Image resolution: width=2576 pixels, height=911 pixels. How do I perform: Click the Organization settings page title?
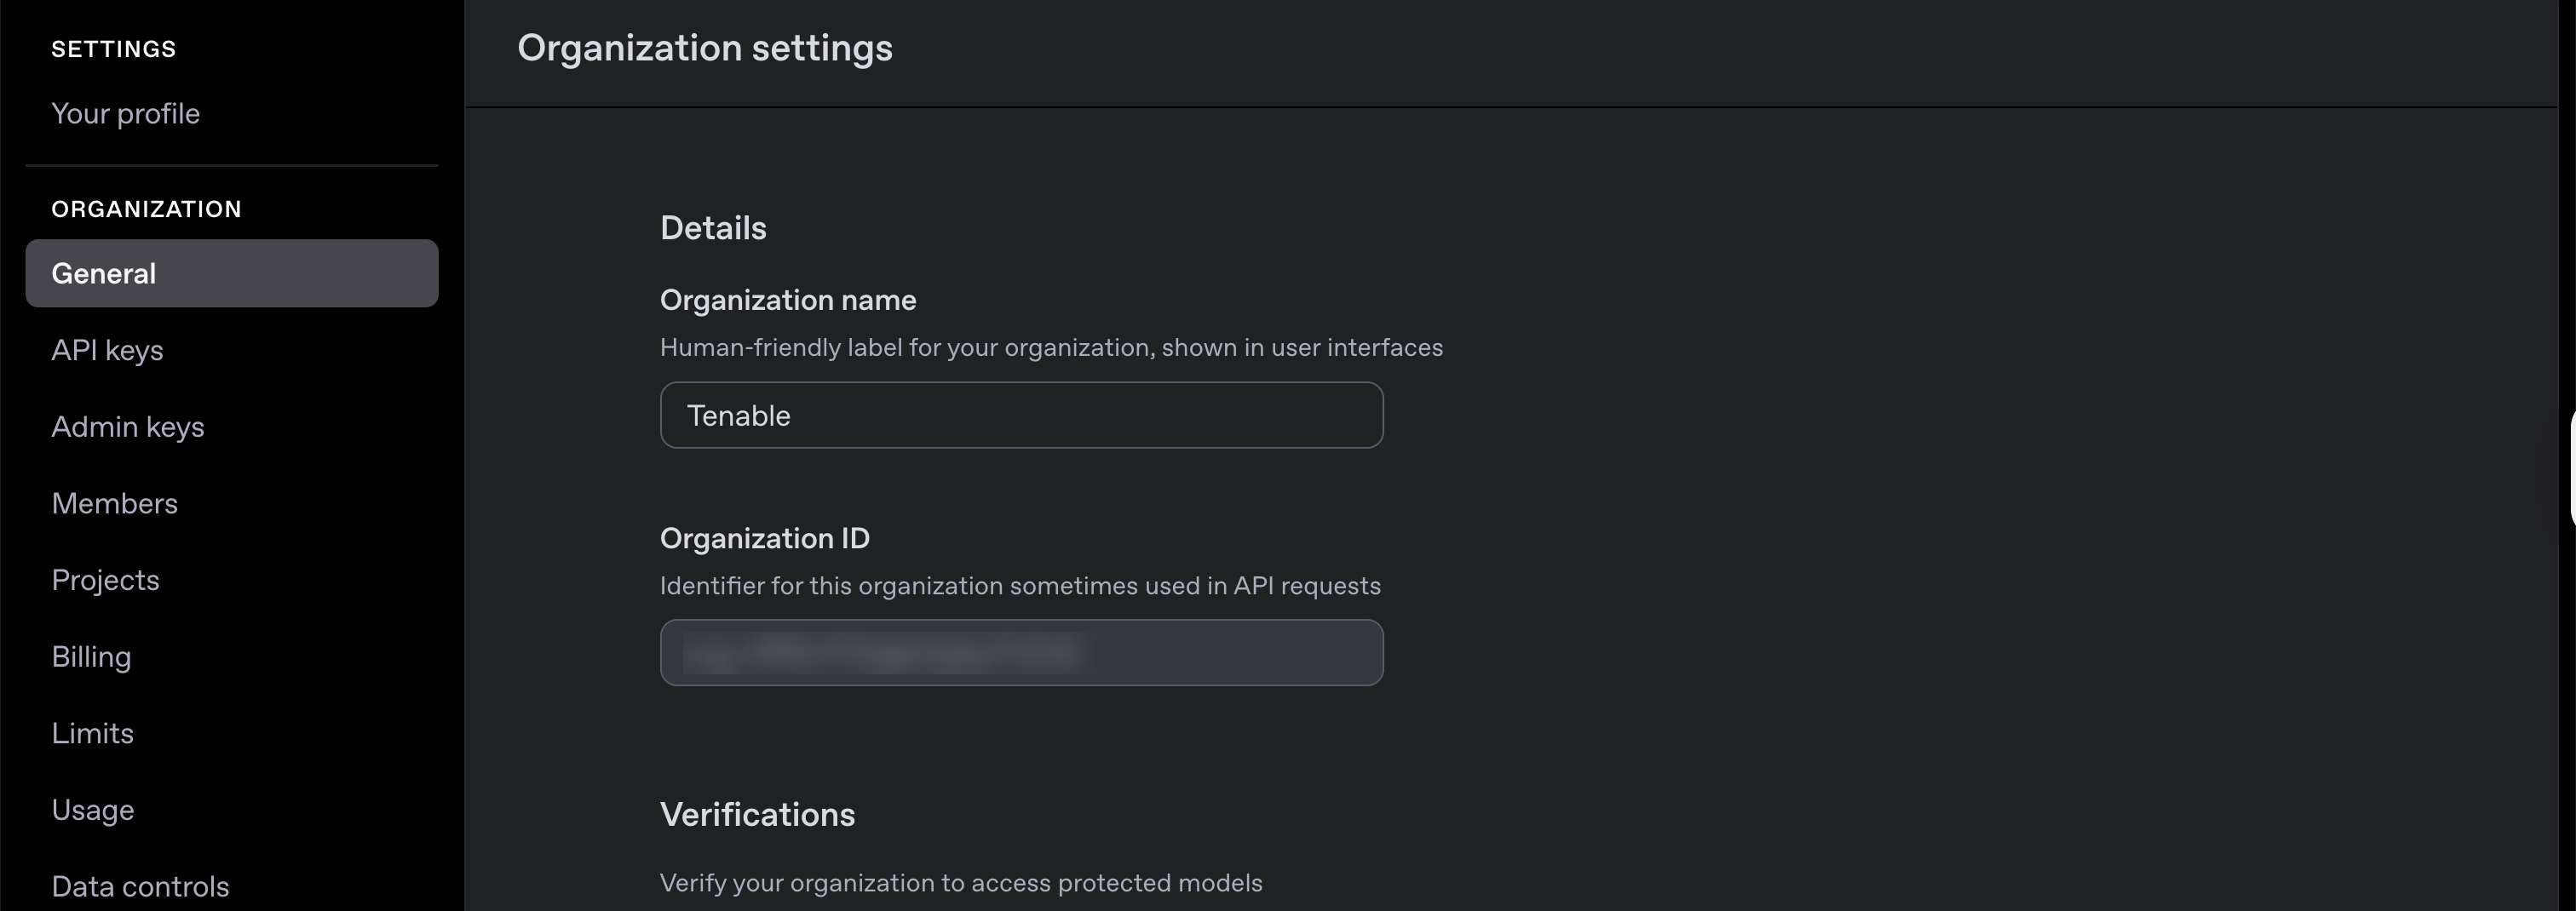[704, 48]
